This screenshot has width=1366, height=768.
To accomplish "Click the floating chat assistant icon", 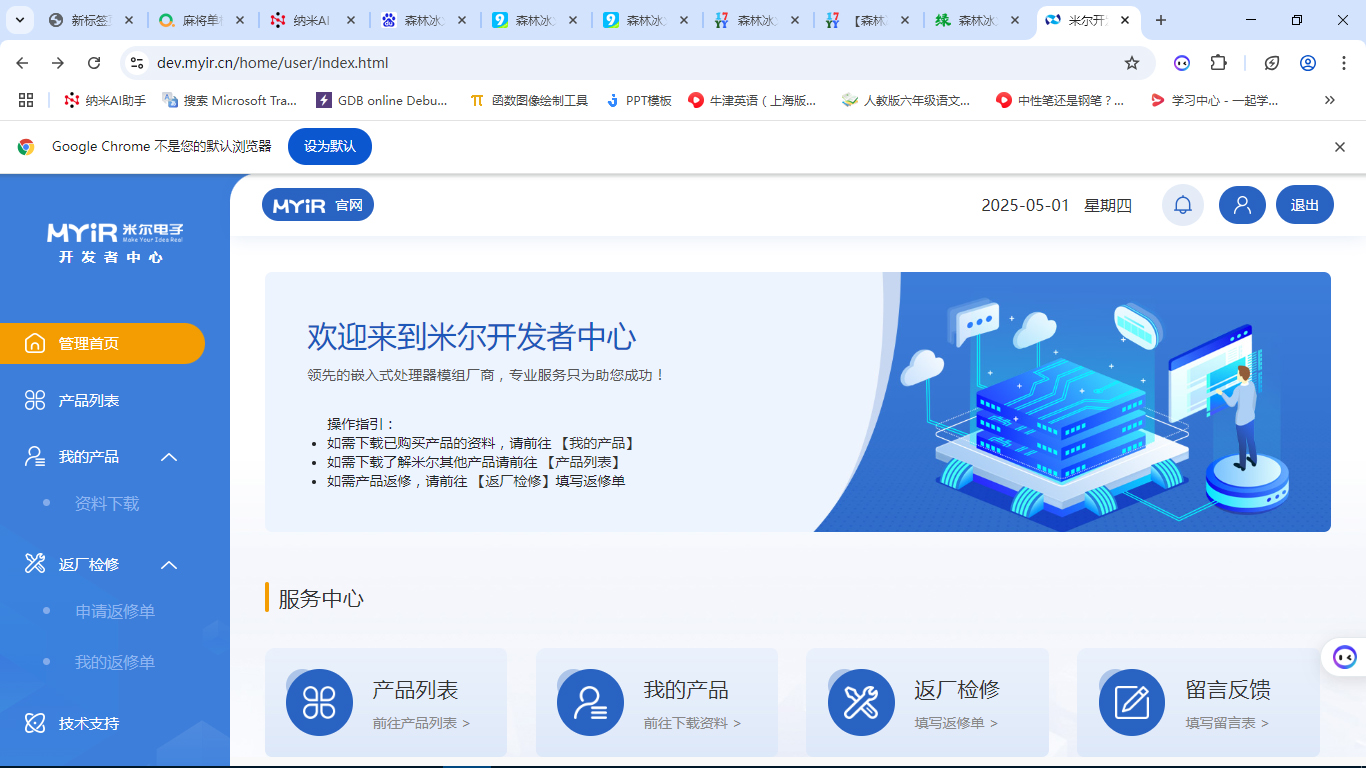I will point(1345,657).
